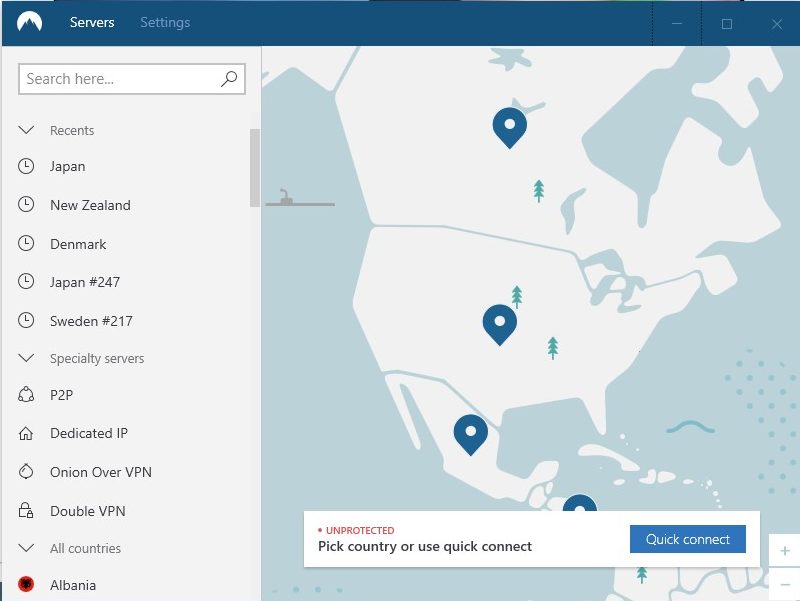
Task: Zoom in the map with plus button
Action: [785, 550]
